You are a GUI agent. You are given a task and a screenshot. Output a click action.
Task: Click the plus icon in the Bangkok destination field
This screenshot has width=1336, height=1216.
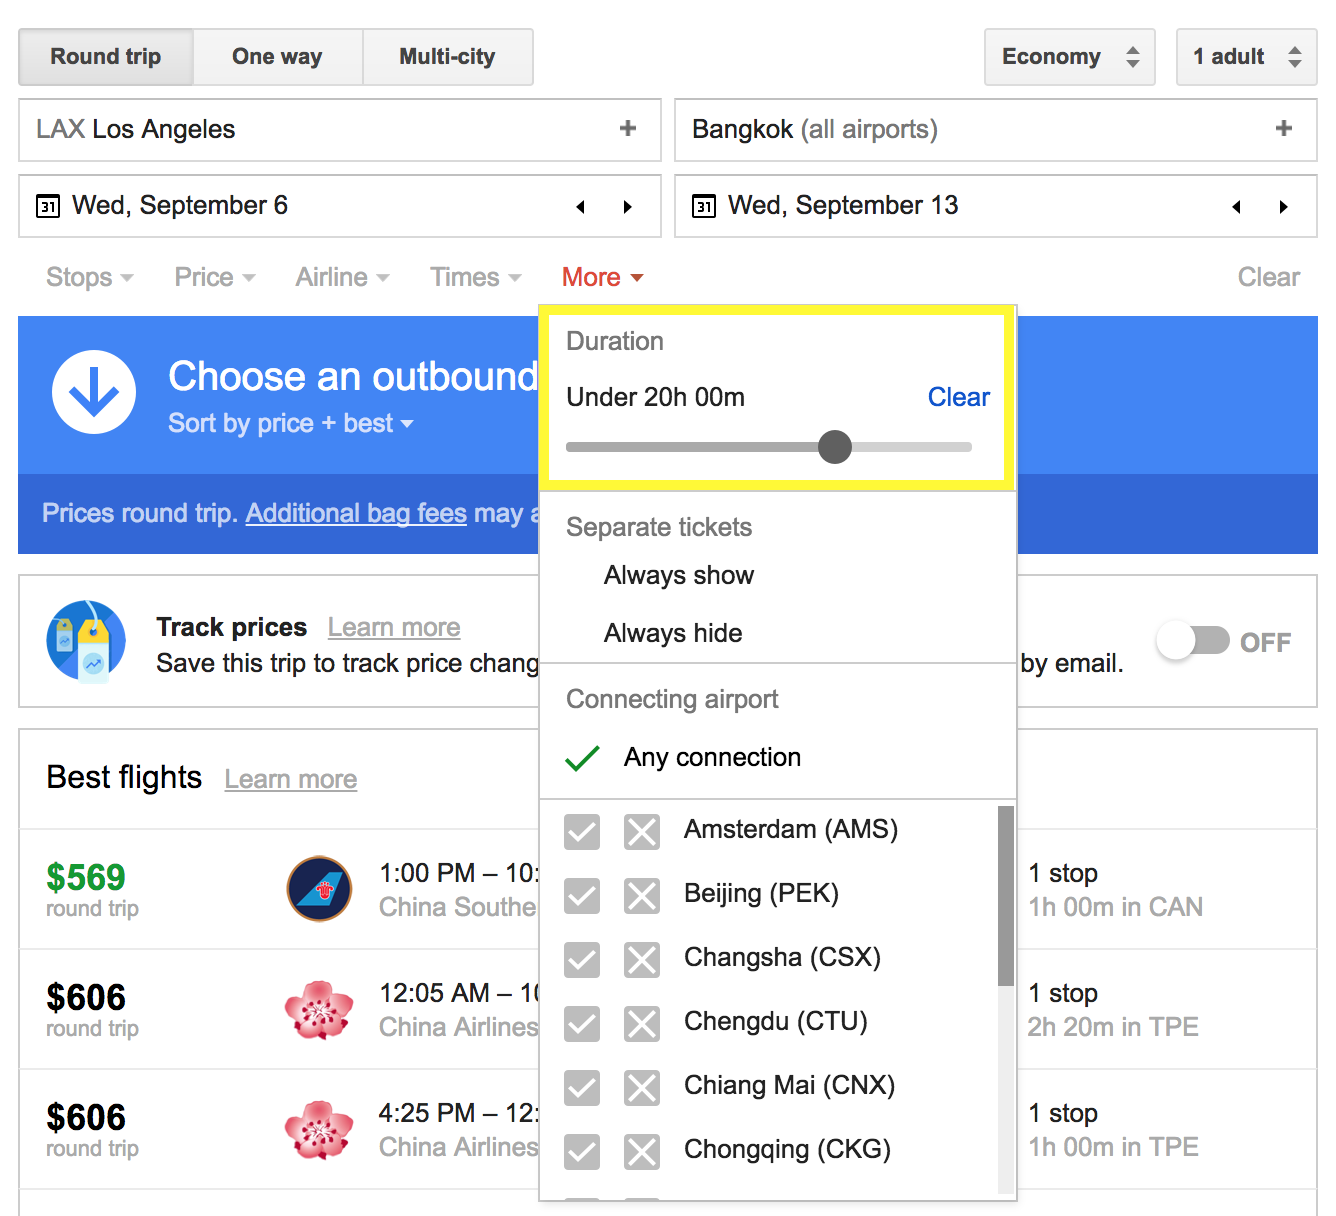click(1284, 128)
